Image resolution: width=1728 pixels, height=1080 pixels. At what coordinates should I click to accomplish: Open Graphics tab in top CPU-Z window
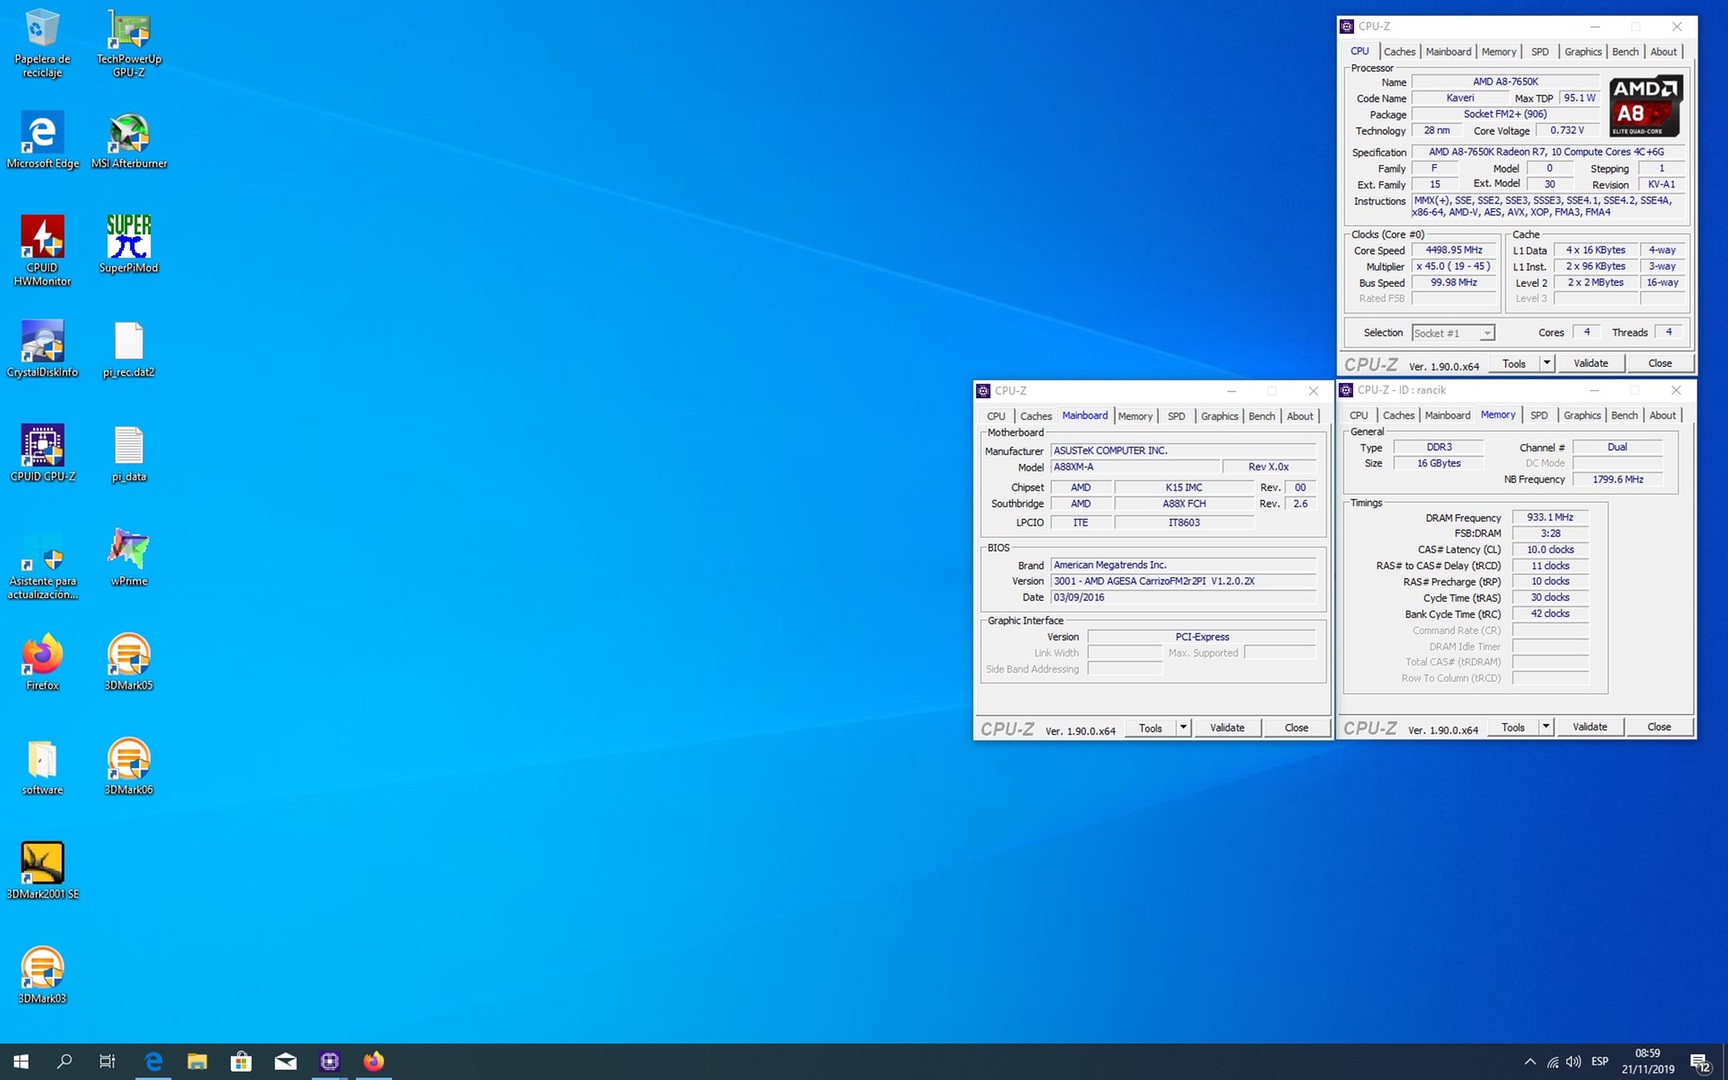coord(1582,52)
